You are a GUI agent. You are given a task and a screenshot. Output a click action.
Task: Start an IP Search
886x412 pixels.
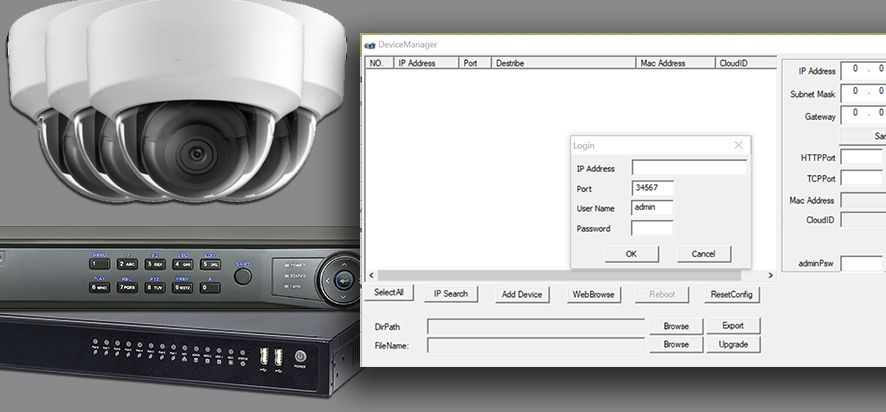coord(451,294)
